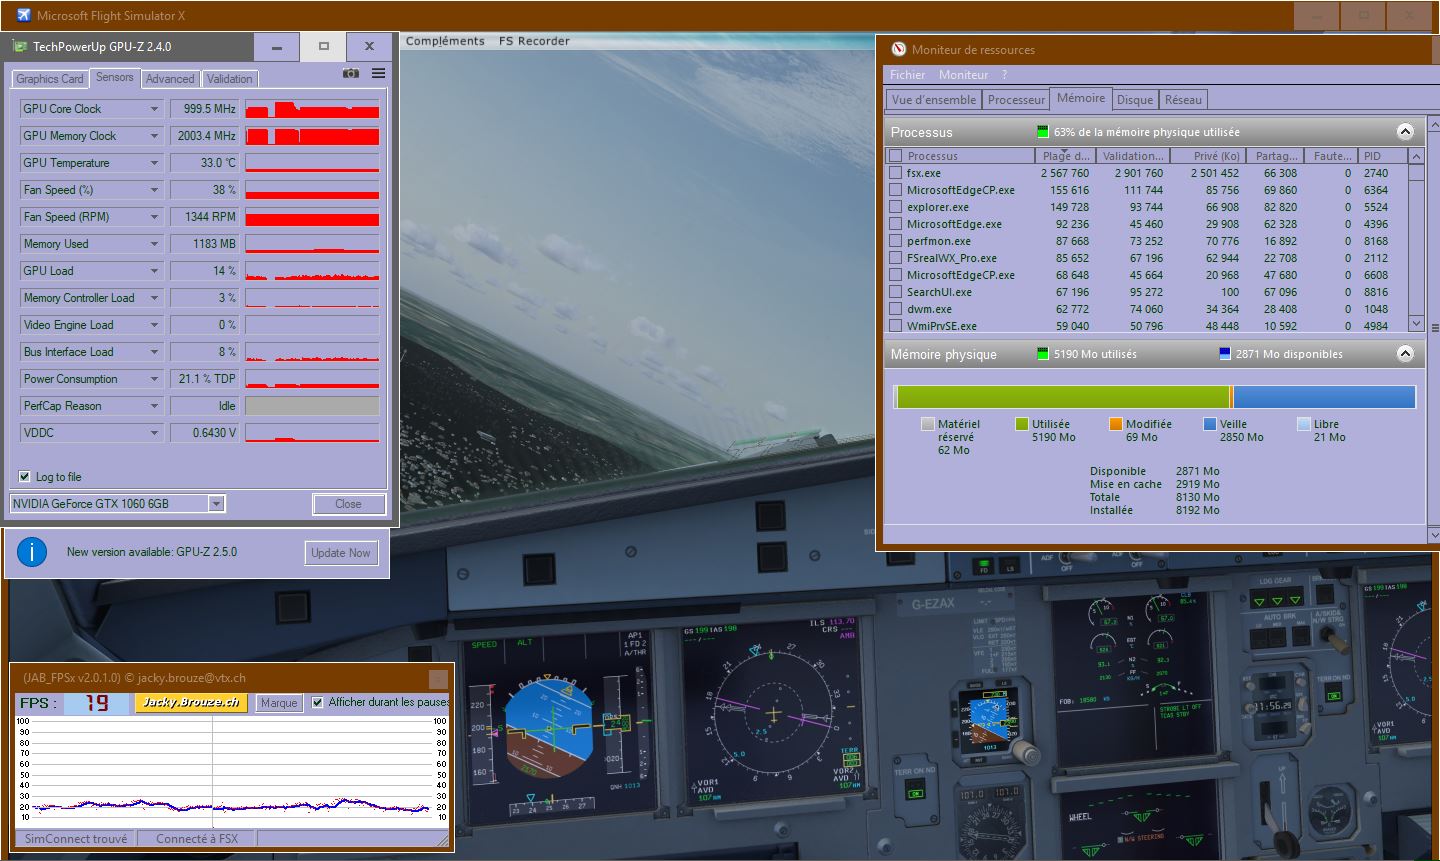Viewport: 1440px width, 861px height.
Task: Click the Memory Used 1183 MB value
Action: pyautogui.click(x=205, y=244)
